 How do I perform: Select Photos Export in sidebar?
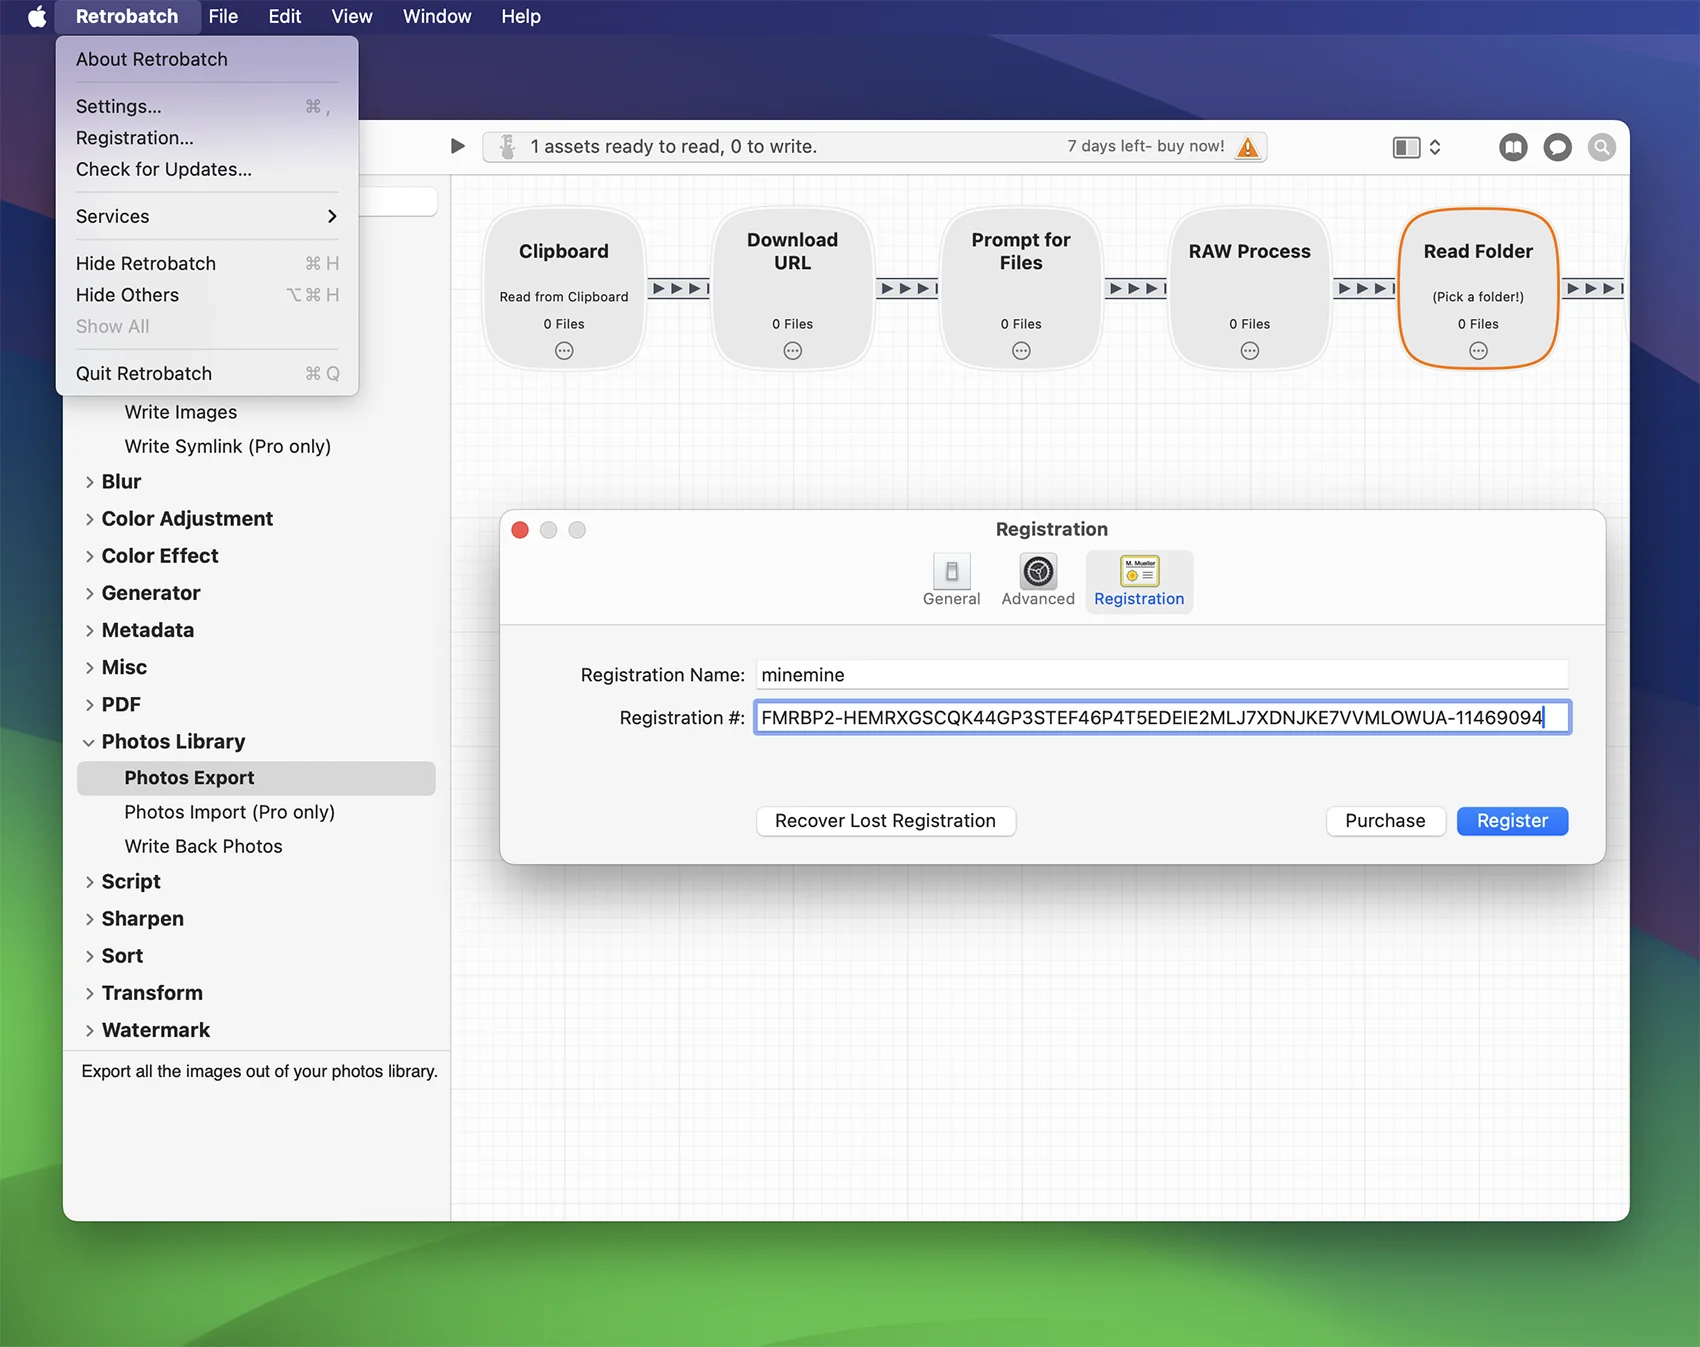[256, 778]
